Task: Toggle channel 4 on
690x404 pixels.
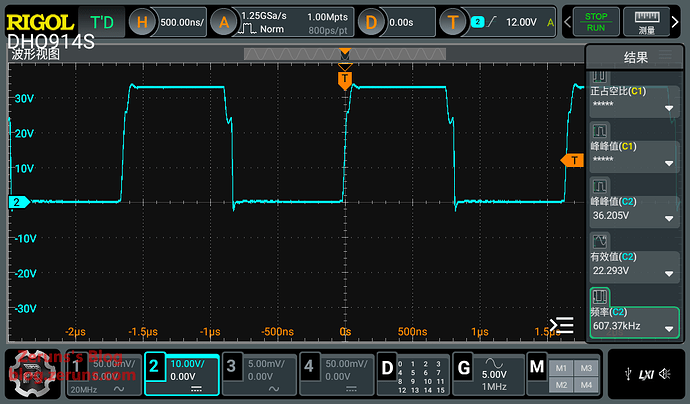Action: [x=334, y=374]
